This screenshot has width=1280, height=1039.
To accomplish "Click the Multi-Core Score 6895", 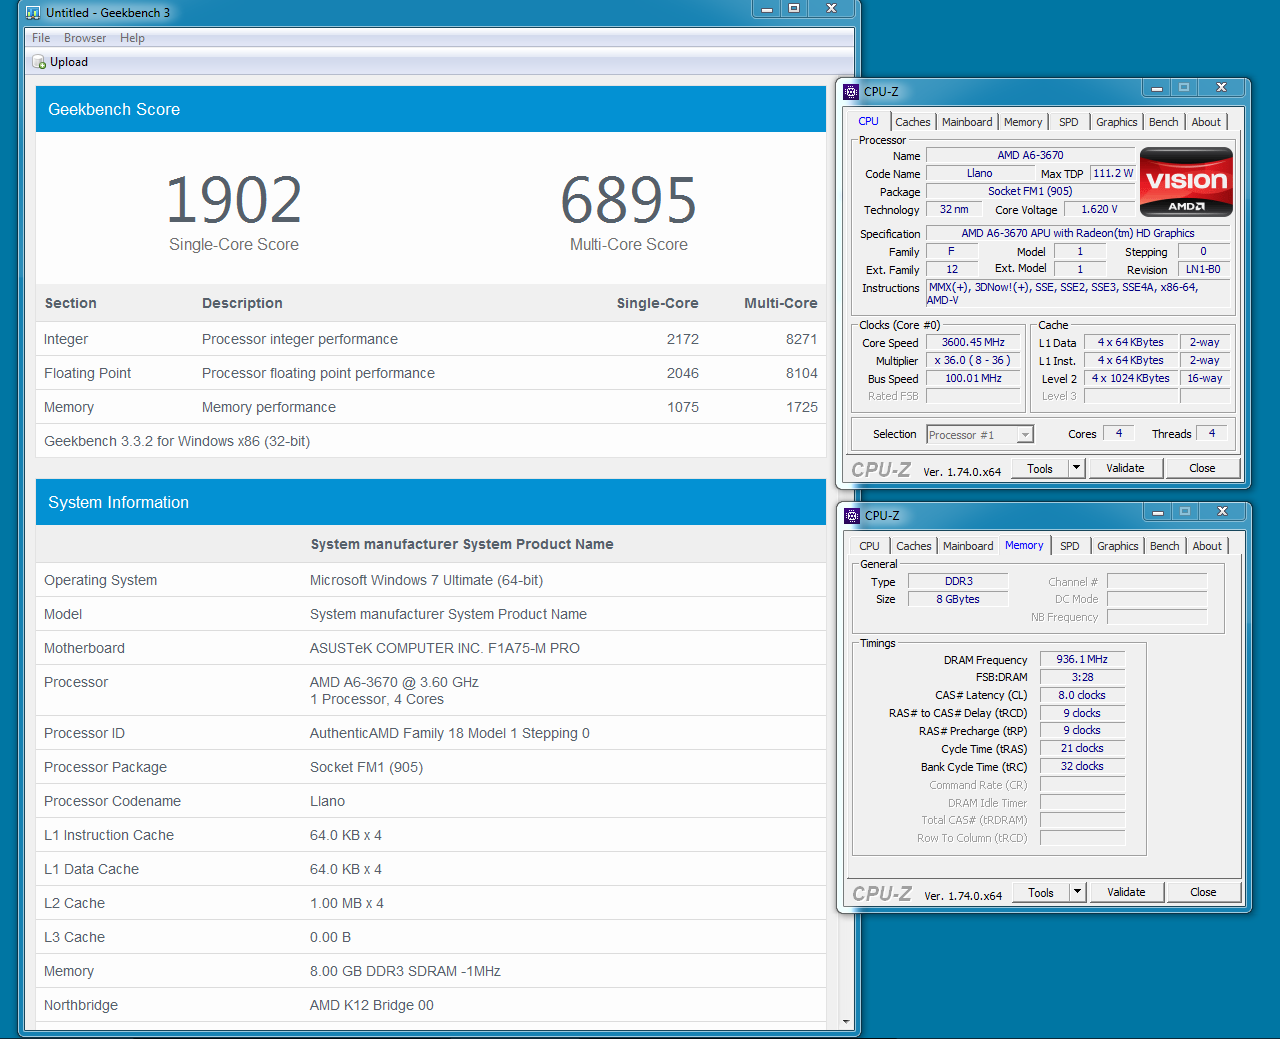I will (628, 200).
